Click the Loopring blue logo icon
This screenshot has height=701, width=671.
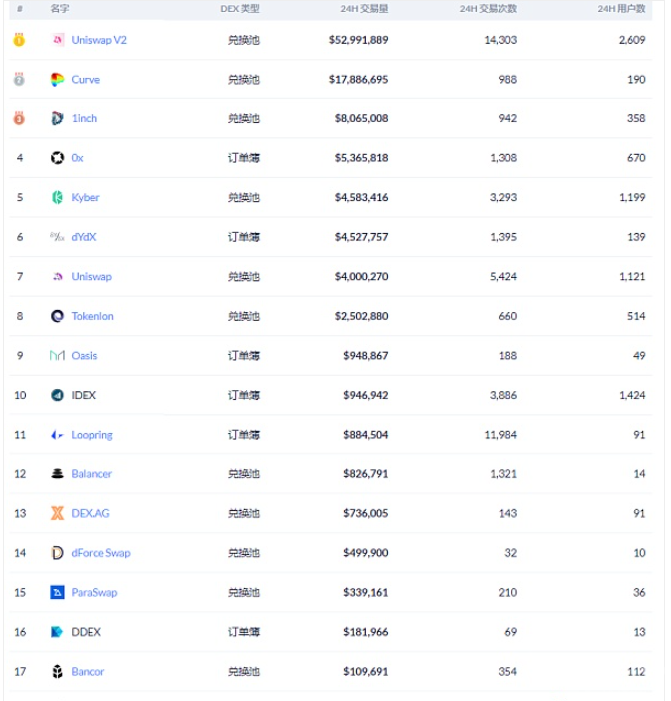pyautogui.click(x=57, y=435)
